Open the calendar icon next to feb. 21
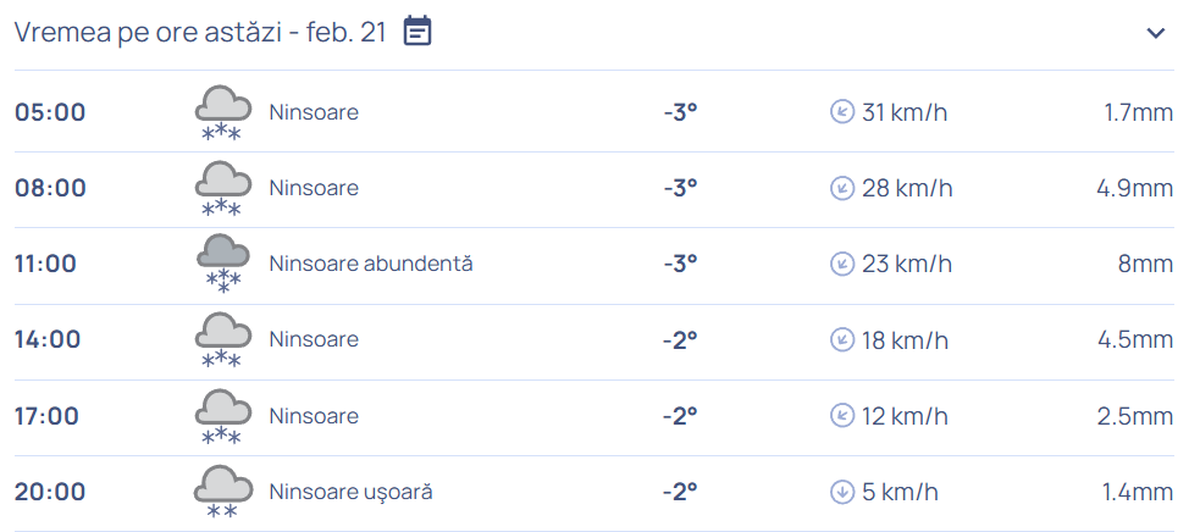This screenshot has height=532, width=1200. pyautogui.click(x=418, y=32)
